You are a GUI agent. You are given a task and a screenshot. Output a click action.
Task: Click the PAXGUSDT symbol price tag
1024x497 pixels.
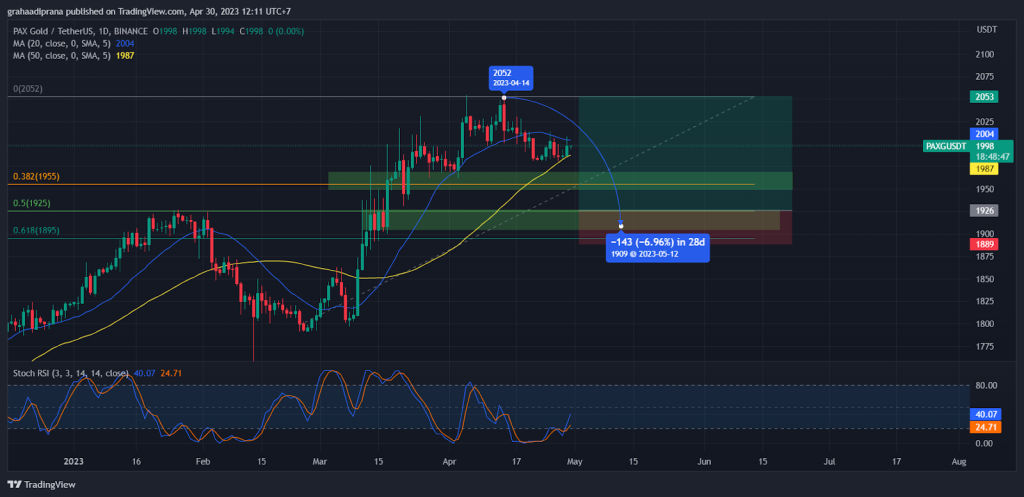pos(944,146)
